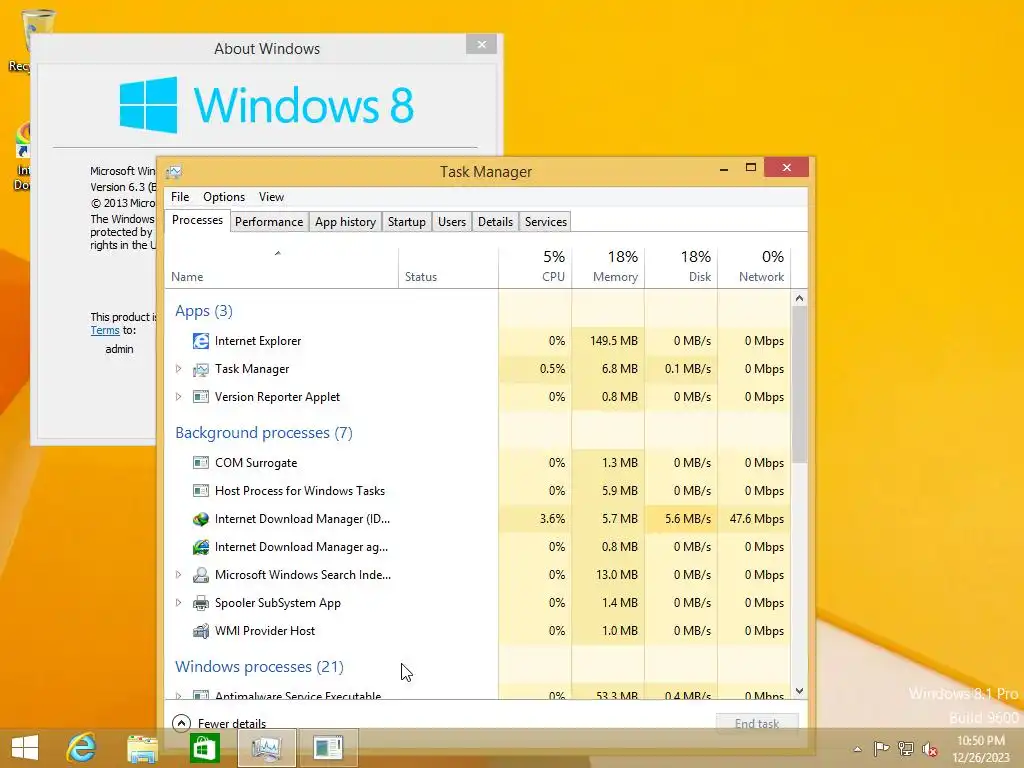1024x768 pixels.
Task: Click the 47.6 Mbps network value
Action: click(x=756, y=519)
